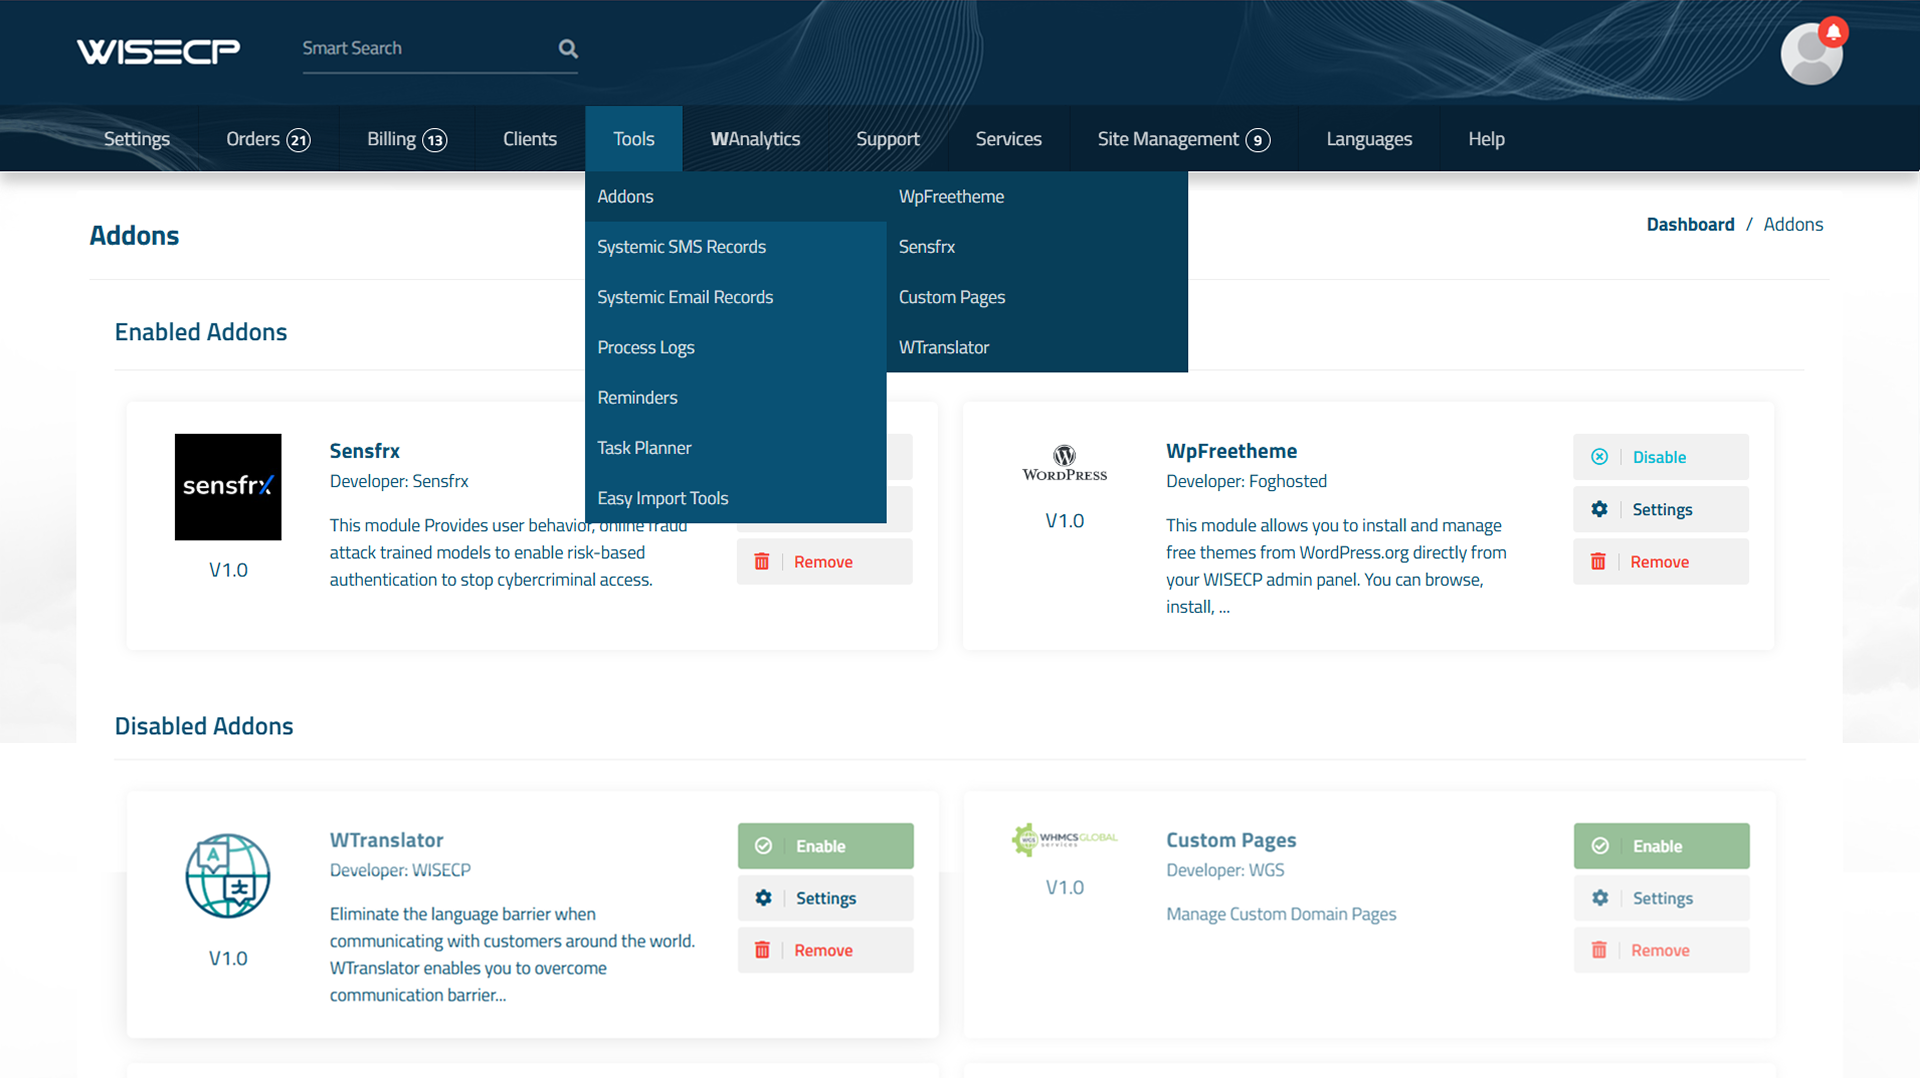This screenshot has width=1920, height=1078.
Task: Open Task Planner from Tools menu
Action: pos(736,448)
